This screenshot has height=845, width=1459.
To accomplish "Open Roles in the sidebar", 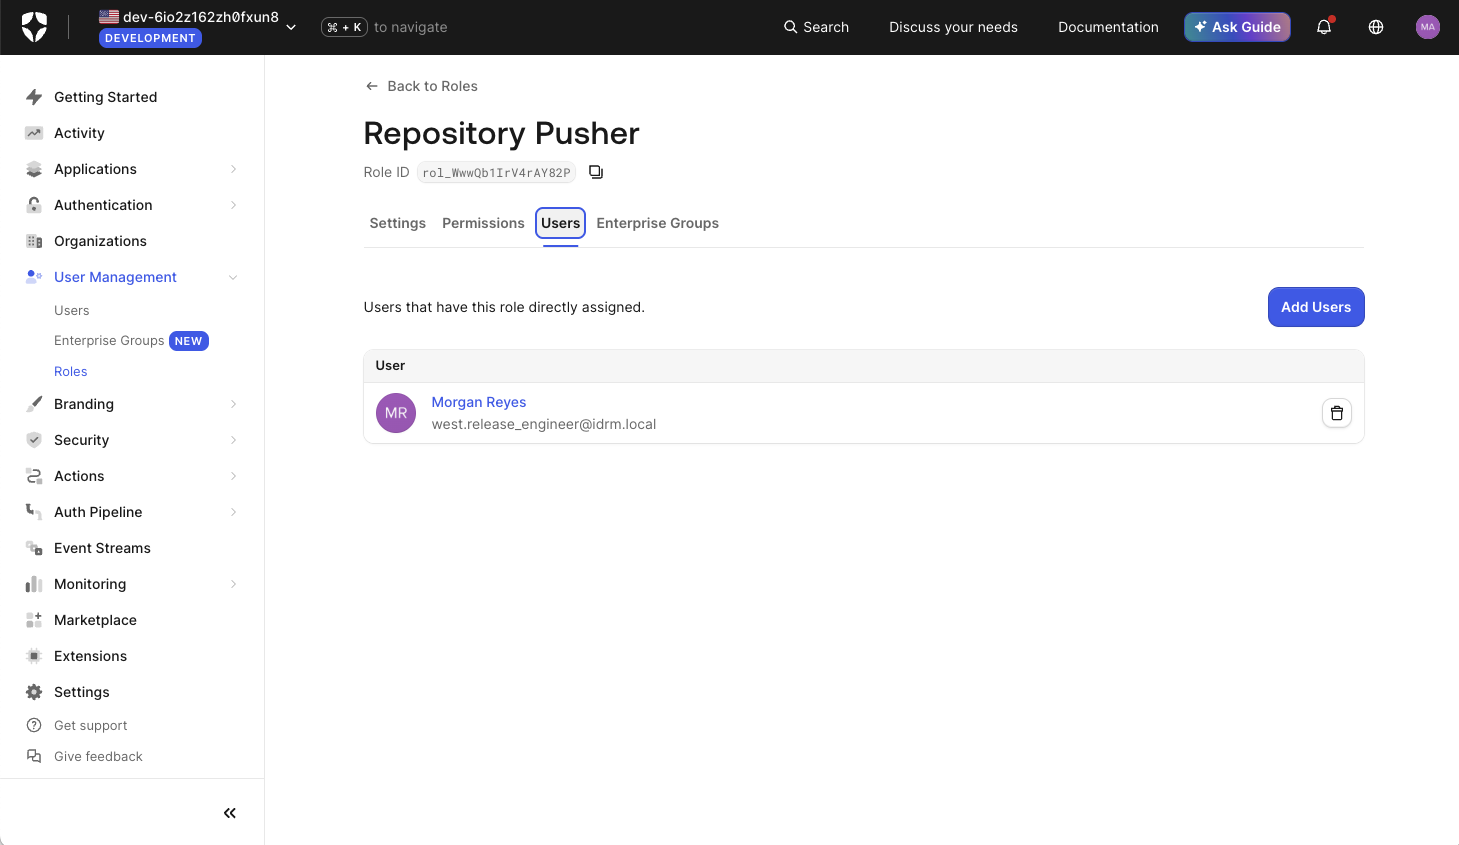I will pos(71,371).
